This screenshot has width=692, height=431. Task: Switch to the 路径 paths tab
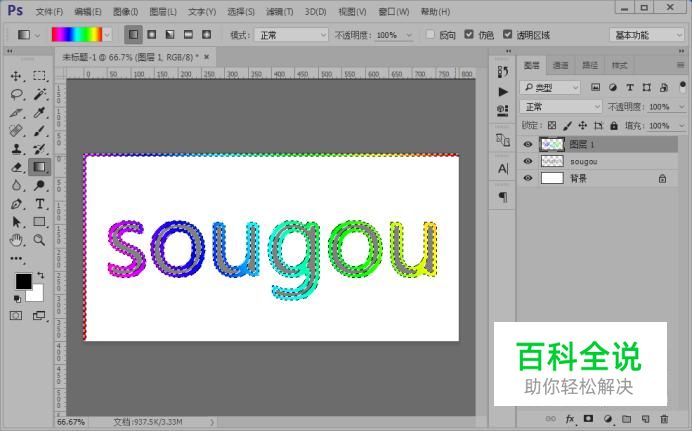pyautogui.click(x=590, y=65)
